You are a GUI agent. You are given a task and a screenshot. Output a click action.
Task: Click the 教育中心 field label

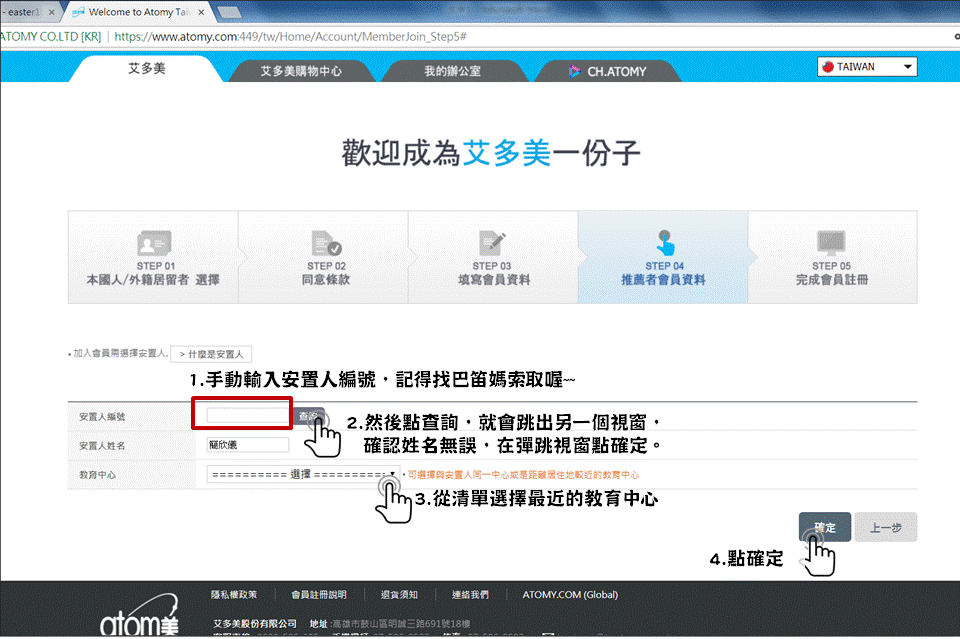[x=97, y=475]
